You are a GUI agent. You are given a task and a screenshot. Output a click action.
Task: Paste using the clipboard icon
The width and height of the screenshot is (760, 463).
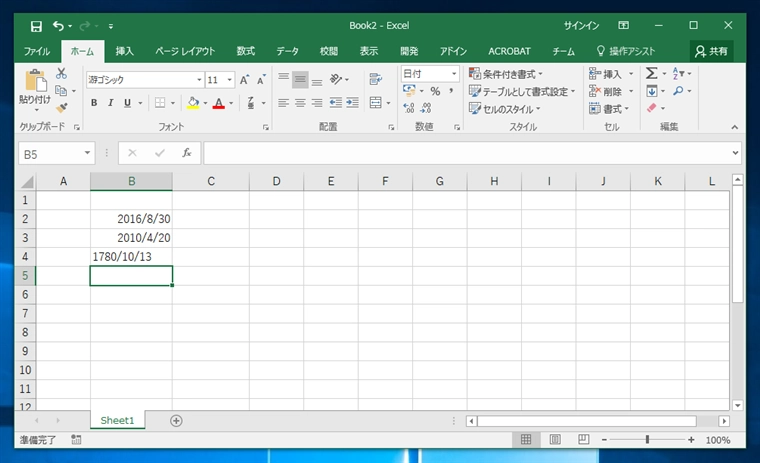(x=35, y=80)
